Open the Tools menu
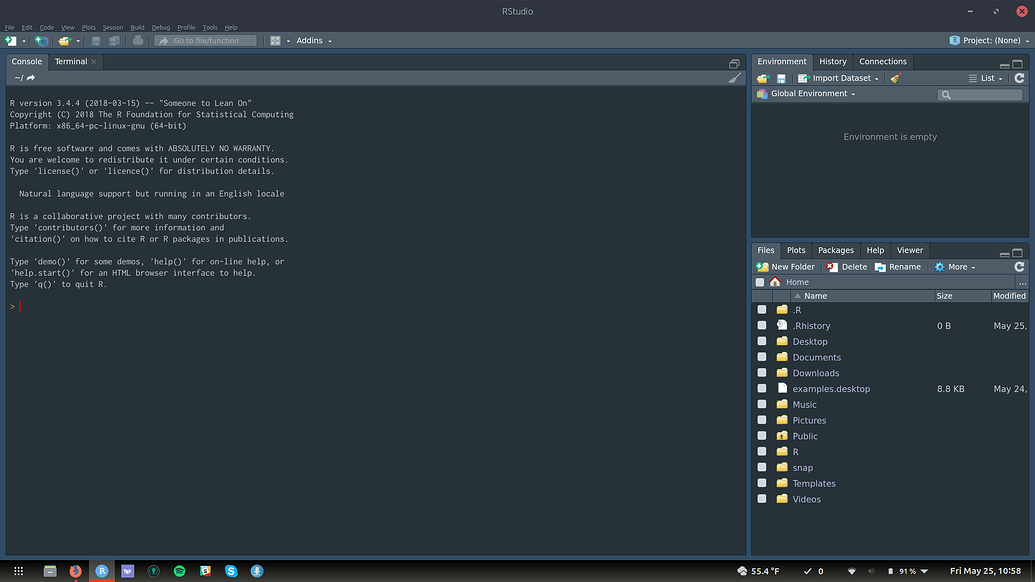Viewport: 1035px width, 582px height. 210,28
